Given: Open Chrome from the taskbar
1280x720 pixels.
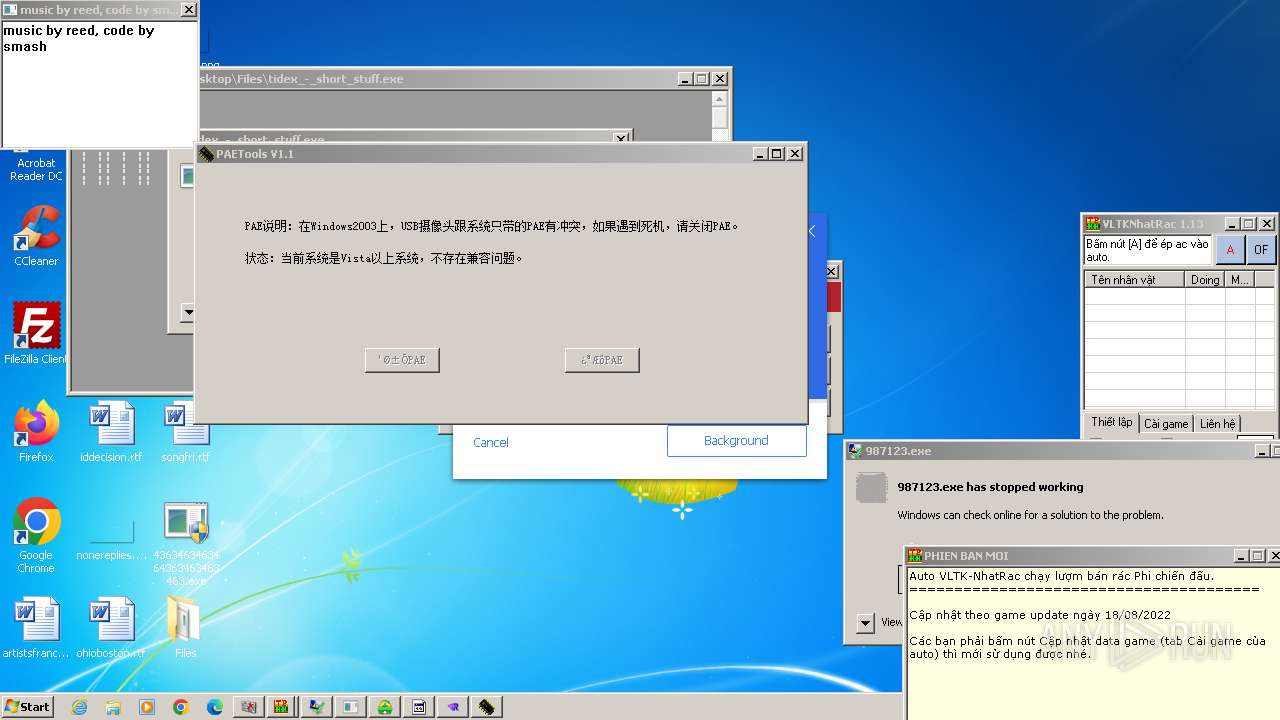Looking at the screenshot, I should tap(181, 707).
